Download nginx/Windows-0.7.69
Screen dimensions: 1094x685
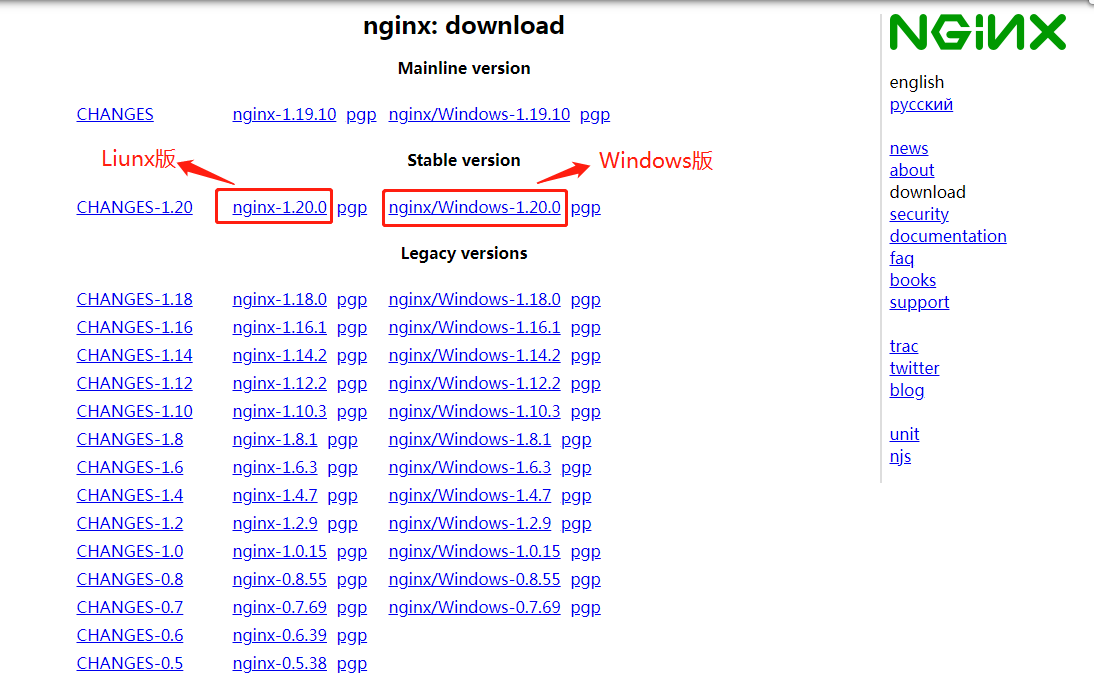(x=474, y=607)
